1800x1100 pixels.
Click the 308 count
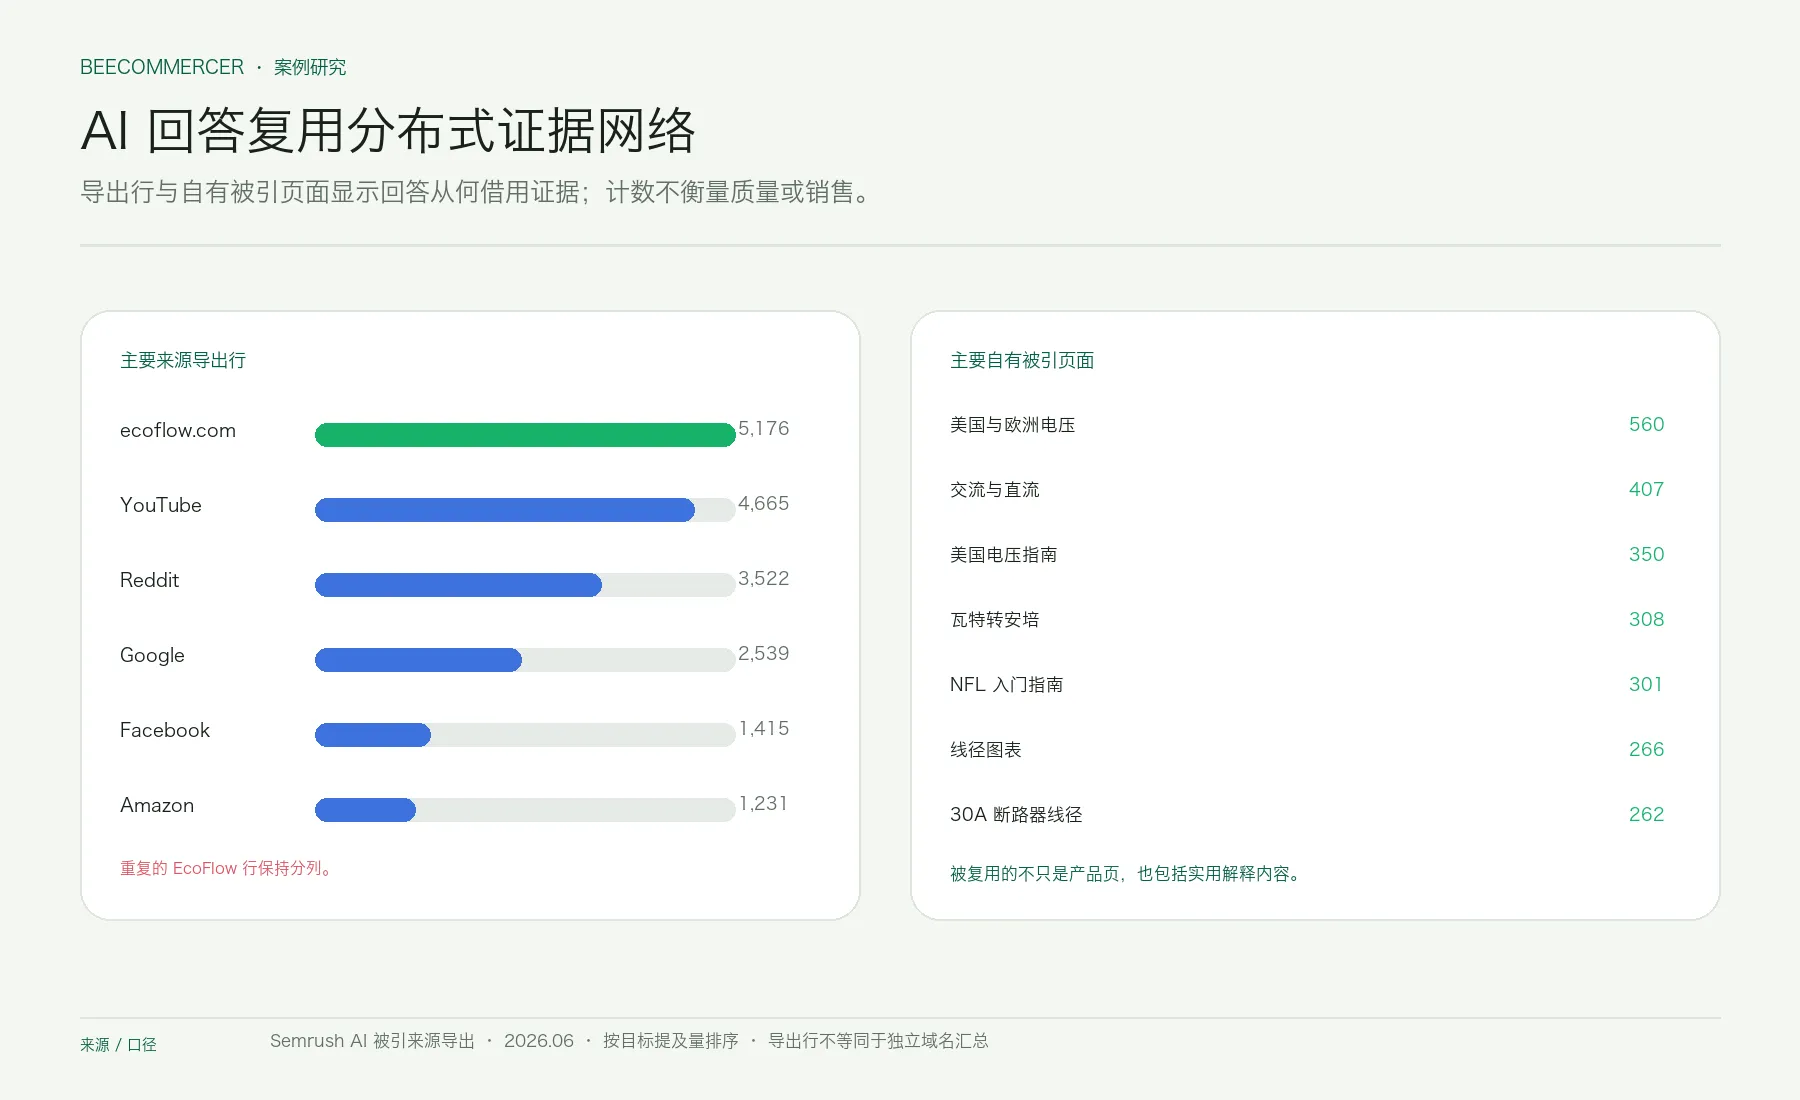tap(1646, 619)
